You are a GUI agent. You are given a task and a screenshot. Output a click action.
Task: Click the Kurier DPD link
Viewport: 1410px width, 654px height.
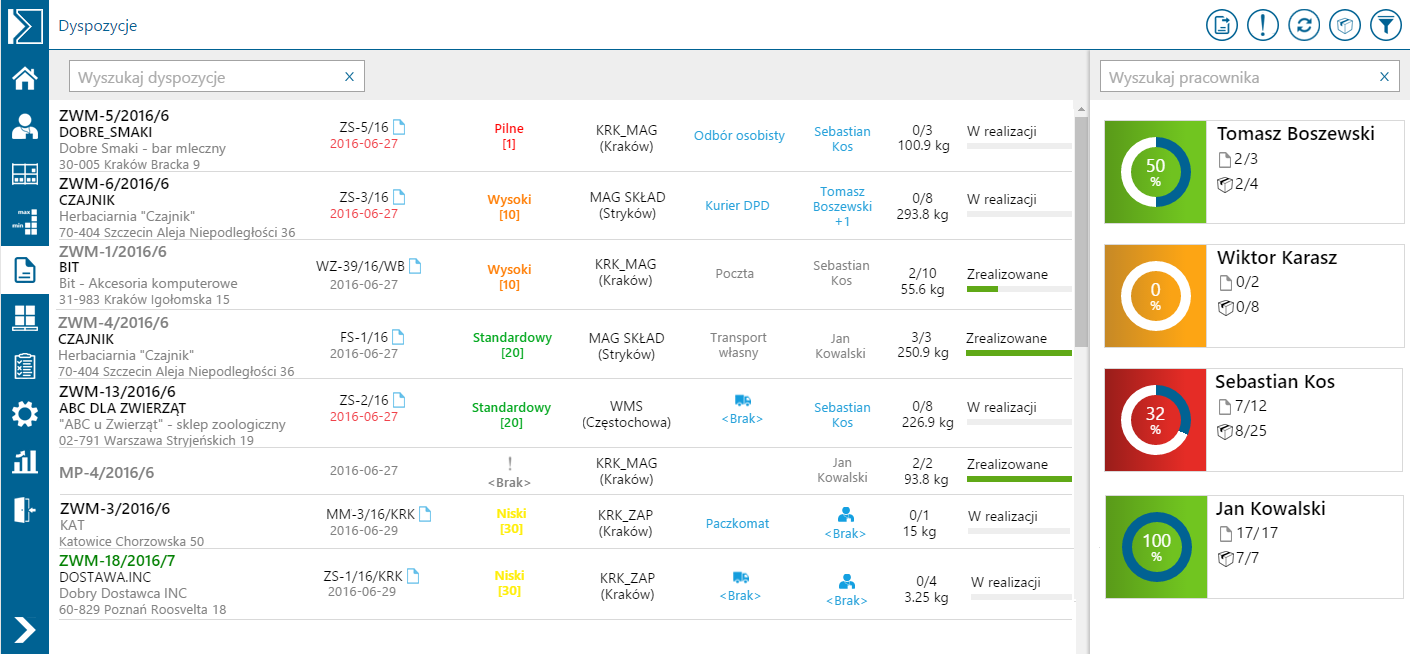point(737,206)
